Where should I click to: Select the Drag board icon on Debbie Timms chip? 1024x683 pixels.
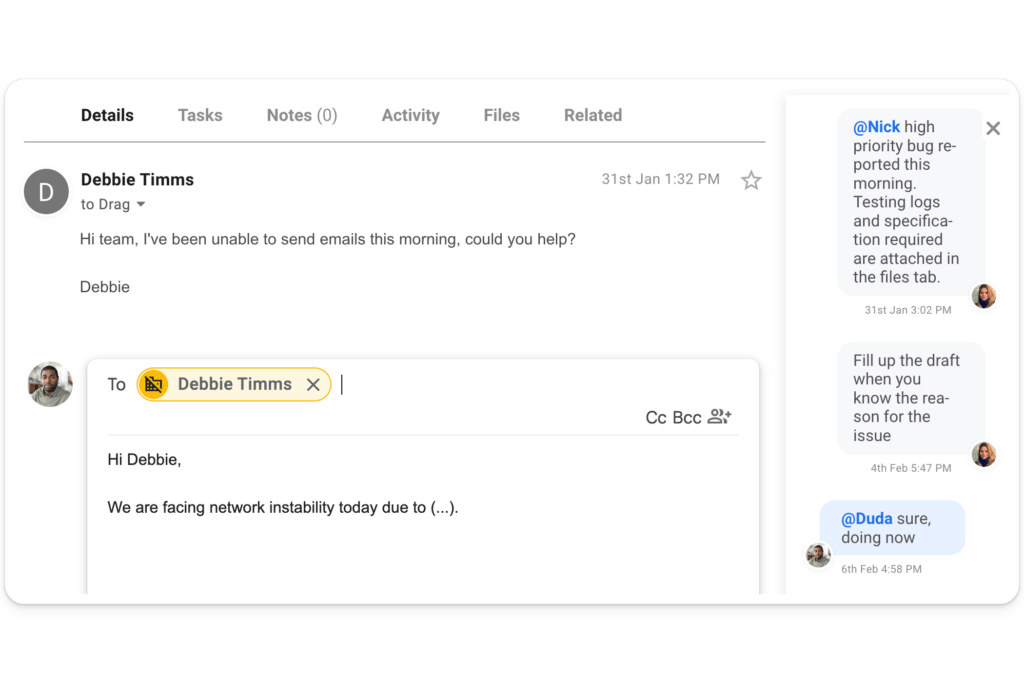point(155,384)
